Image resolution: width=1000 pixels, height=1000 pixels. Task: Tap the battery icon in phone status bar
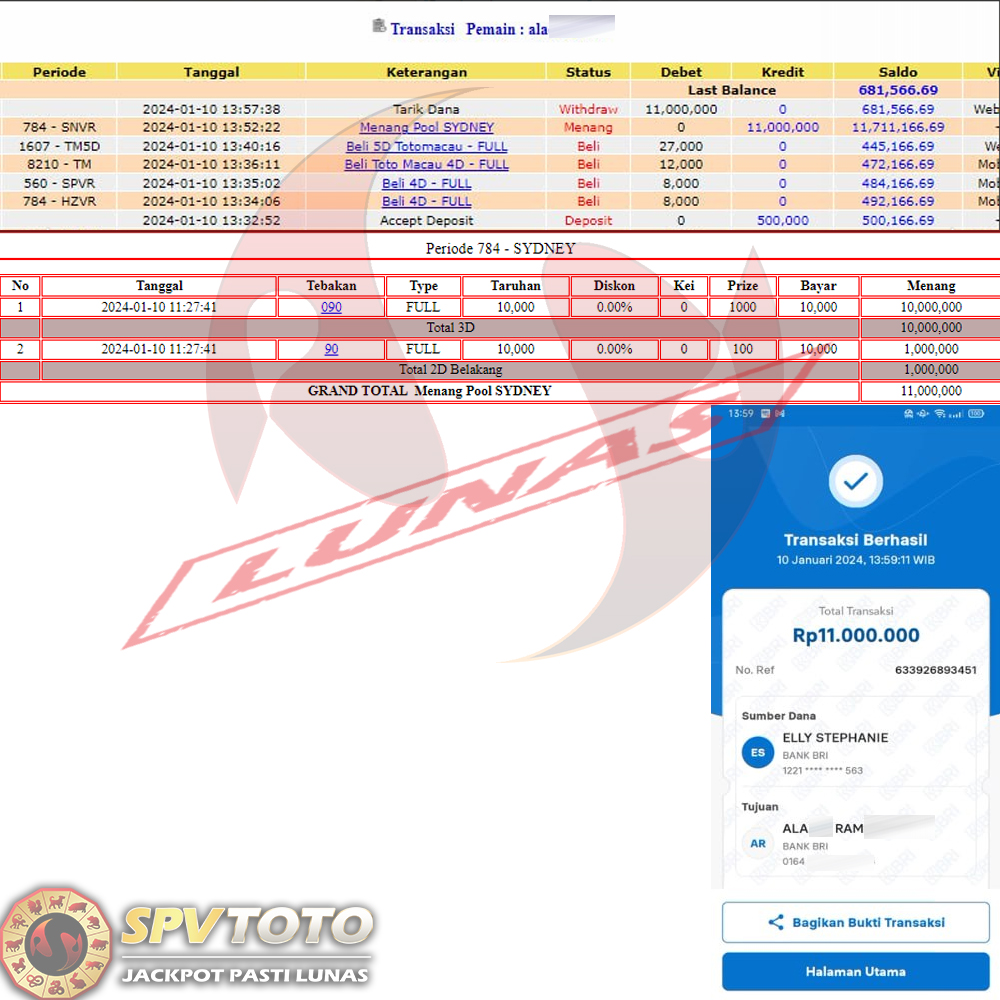tap(976, 413)
